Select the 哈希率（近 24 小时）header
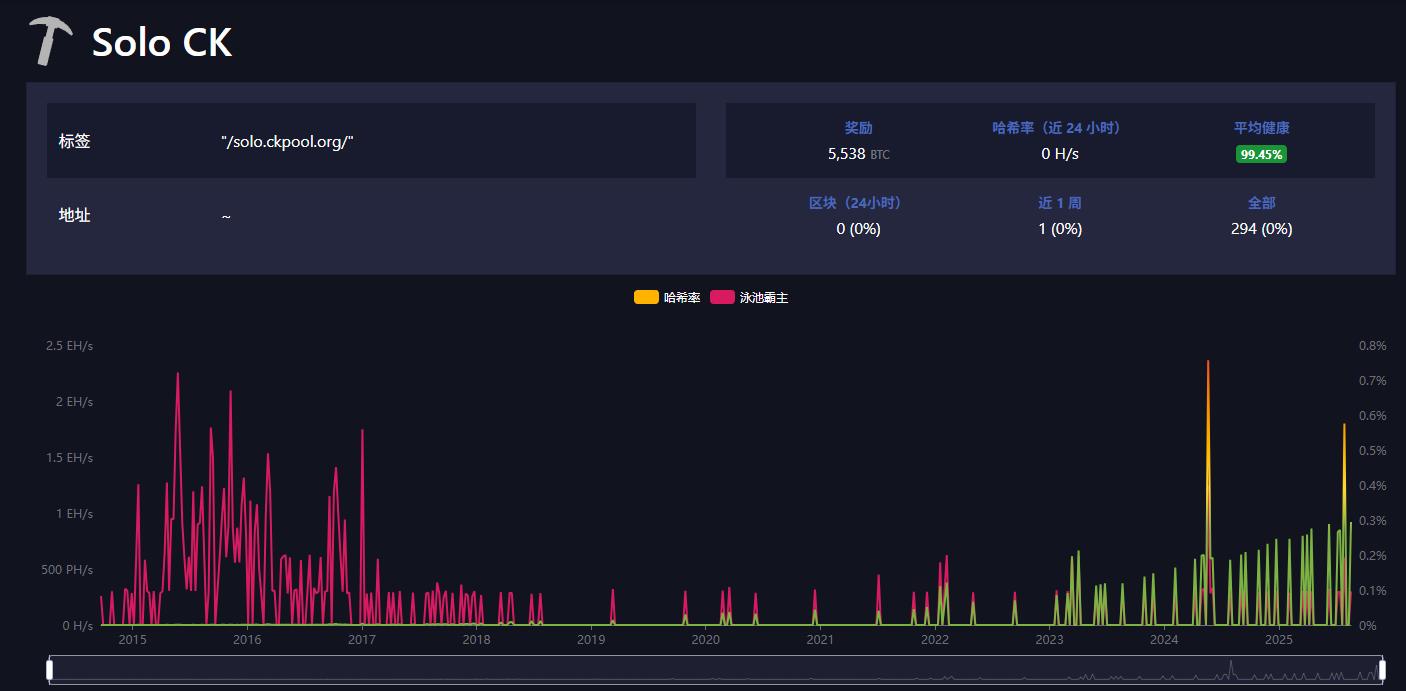This screenshot has height=691, width=1406. 1059,128
